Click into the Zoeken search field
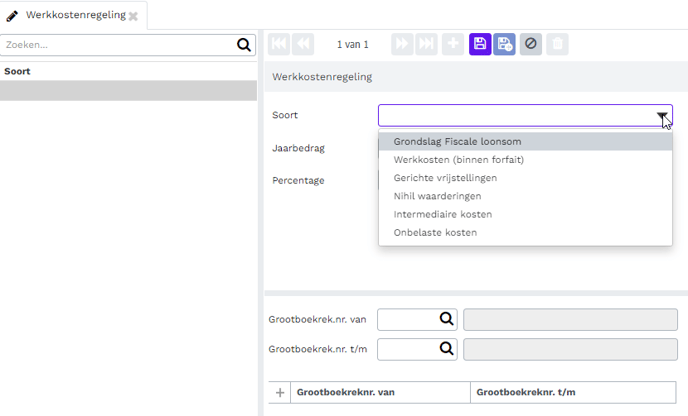Viewport: 688px width, 416px height. click(x=118, y=45)
